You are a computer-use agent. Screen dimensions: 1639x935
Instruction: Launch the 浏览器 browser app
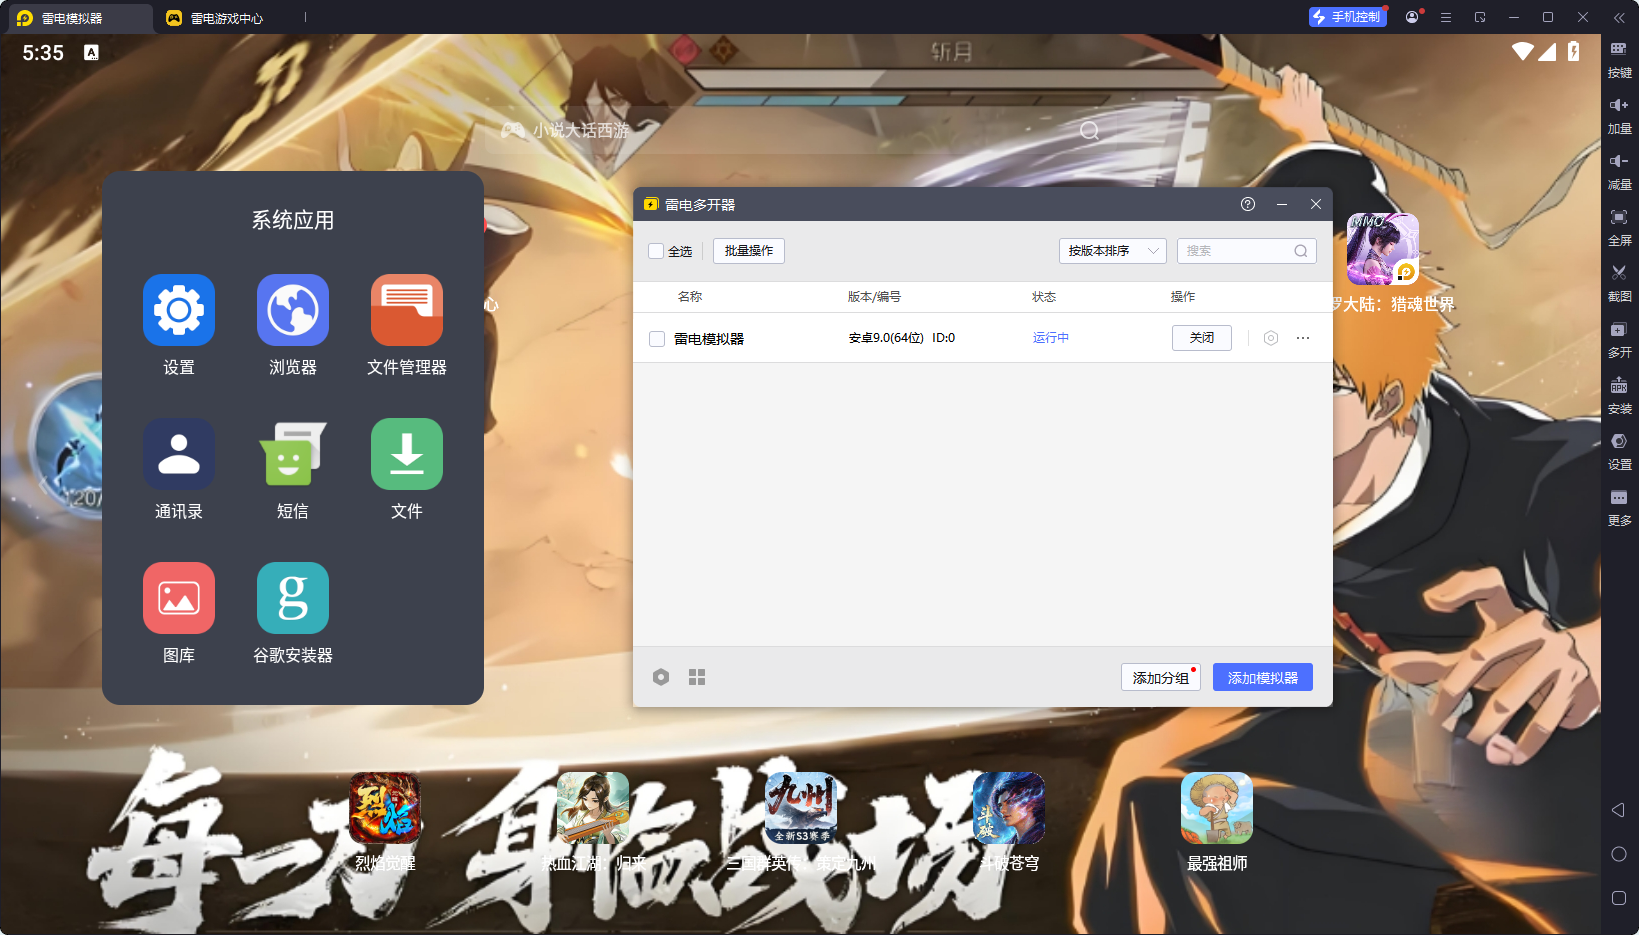(293, 310)
